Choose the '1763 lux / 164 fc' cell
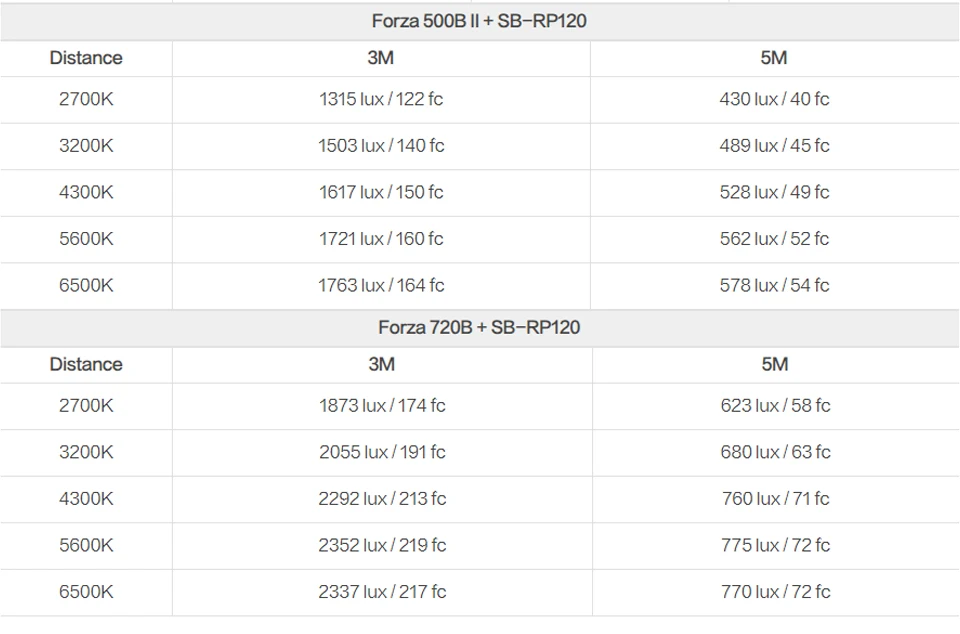Image resolution: width=960 pixels, height=634 pixels. point(381,285)
